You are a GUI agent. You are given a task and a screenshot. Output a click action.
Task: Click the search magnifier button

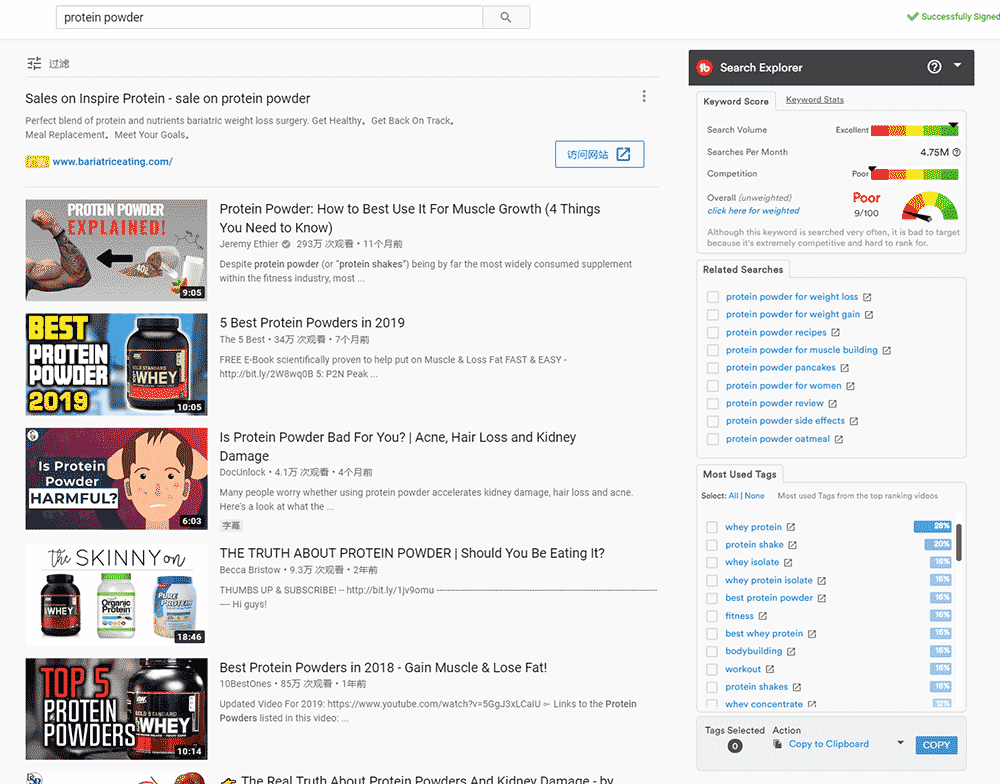click(506, 17)
